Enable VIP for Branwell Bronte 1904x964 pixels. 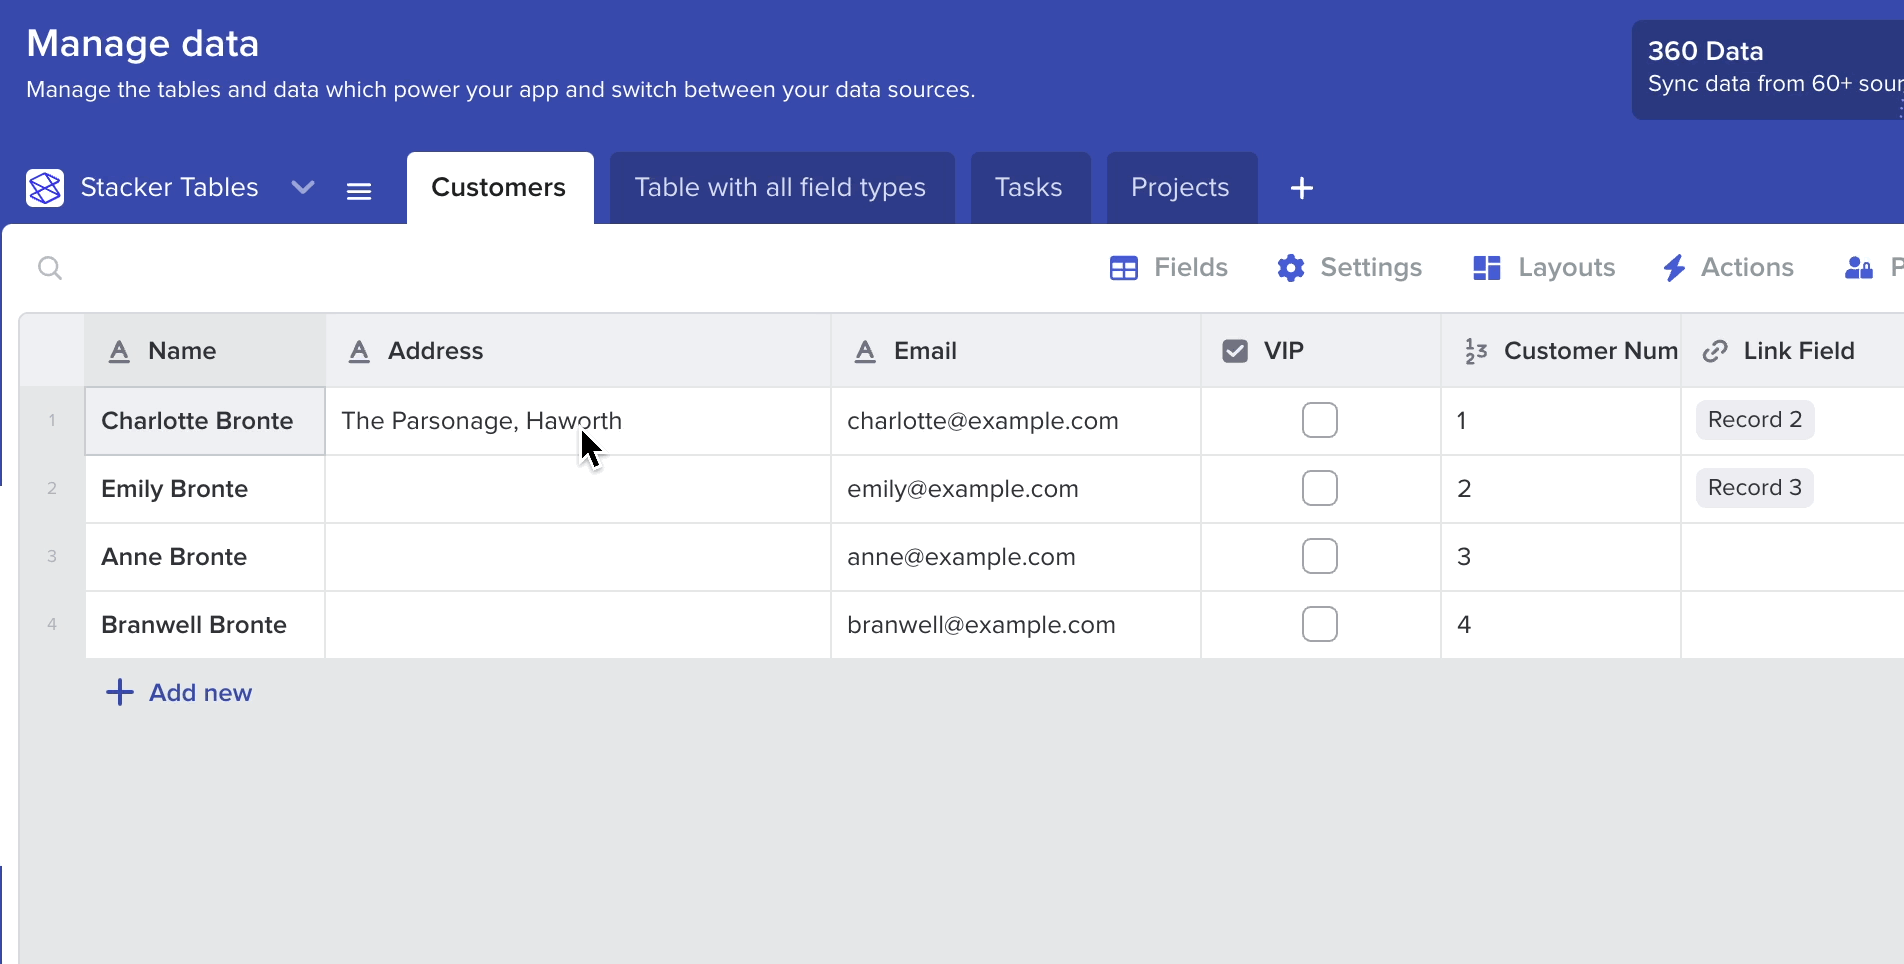coord(1319,624)
